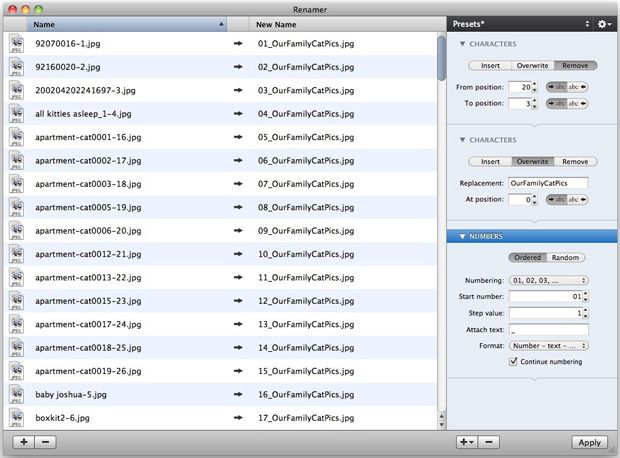
Task: Switch numbering mode to Random
Action: pyautogui.click(x=565, y=257)
